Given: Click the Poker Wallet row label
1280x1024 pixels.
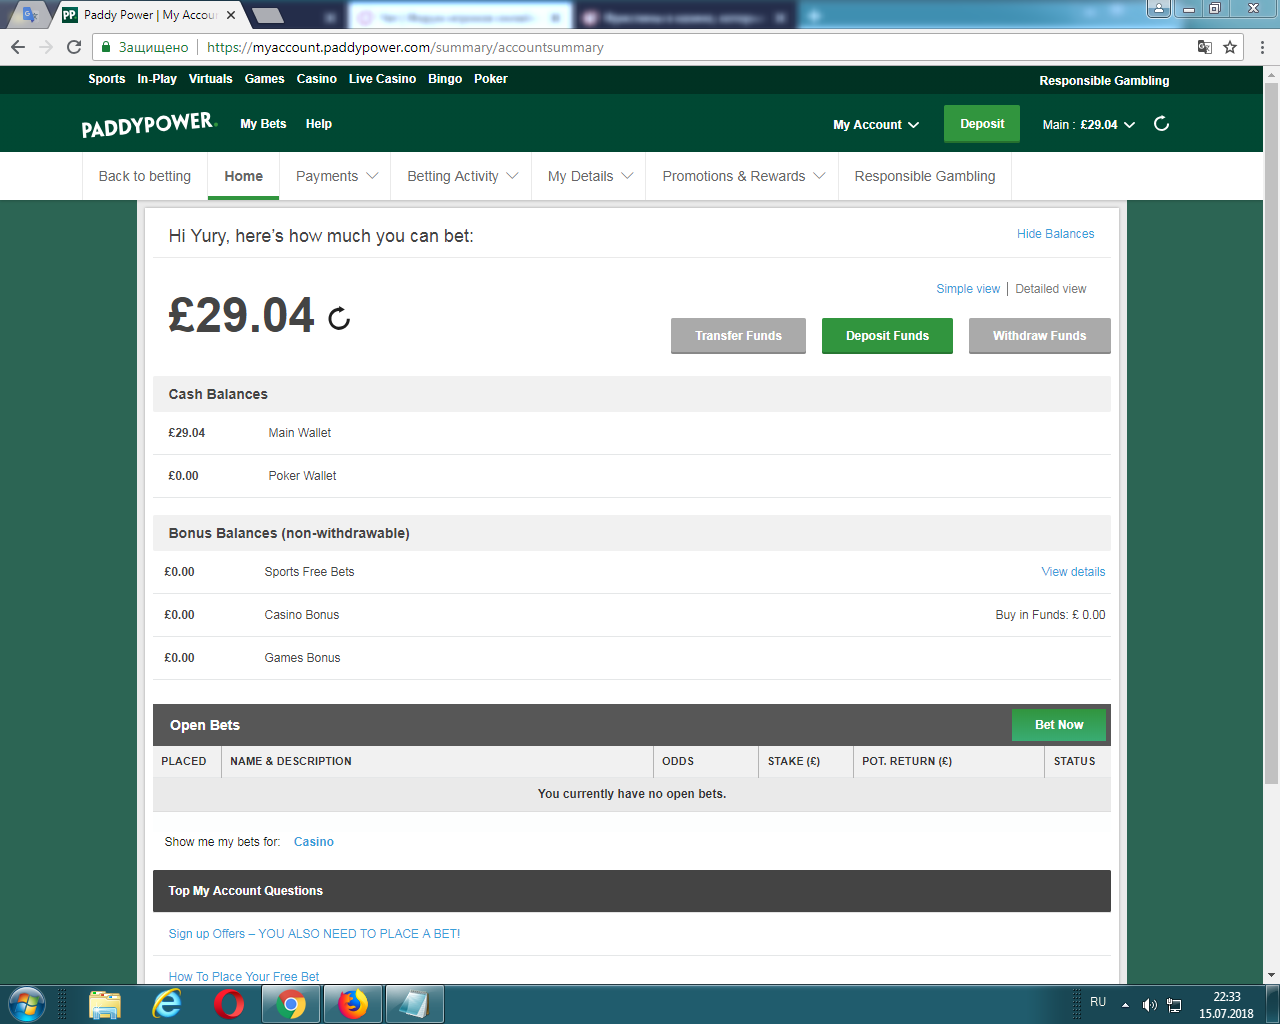Looking at the screenshot, I should [302, 476].
